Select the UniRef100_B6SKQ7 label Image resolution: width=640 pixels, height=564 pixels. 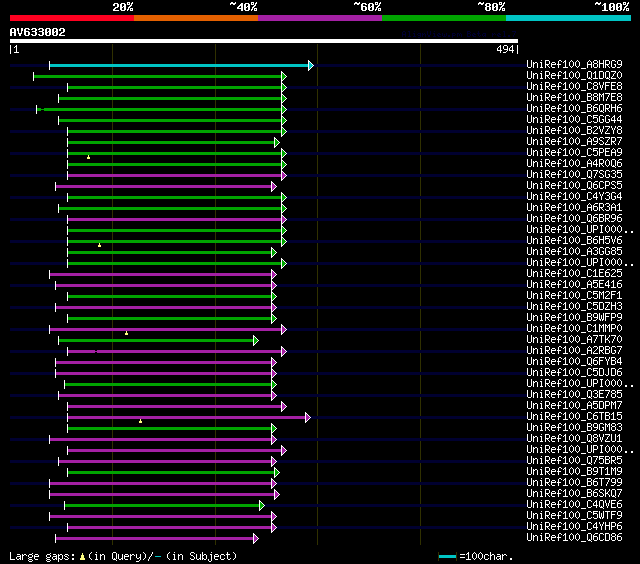coord(574,494)
